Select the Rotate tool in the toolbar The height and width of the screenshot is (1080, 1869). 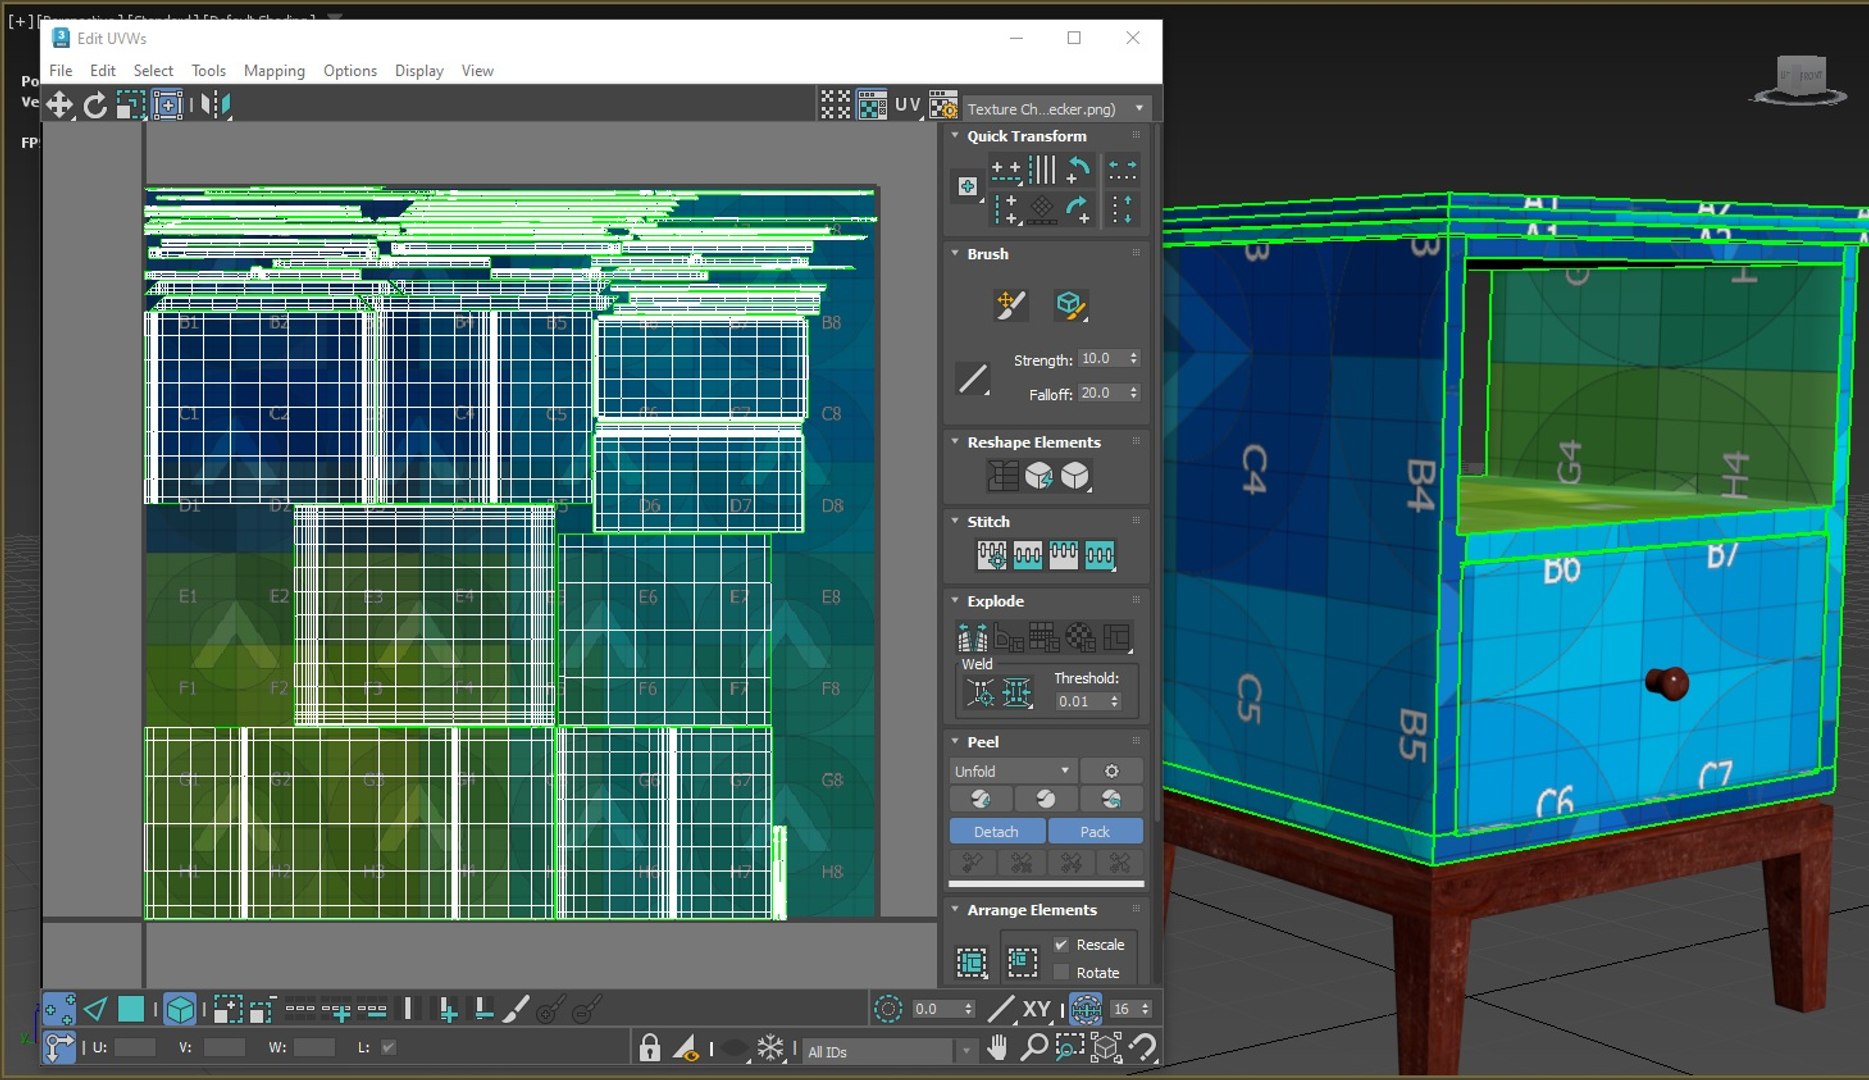(95, 105)
